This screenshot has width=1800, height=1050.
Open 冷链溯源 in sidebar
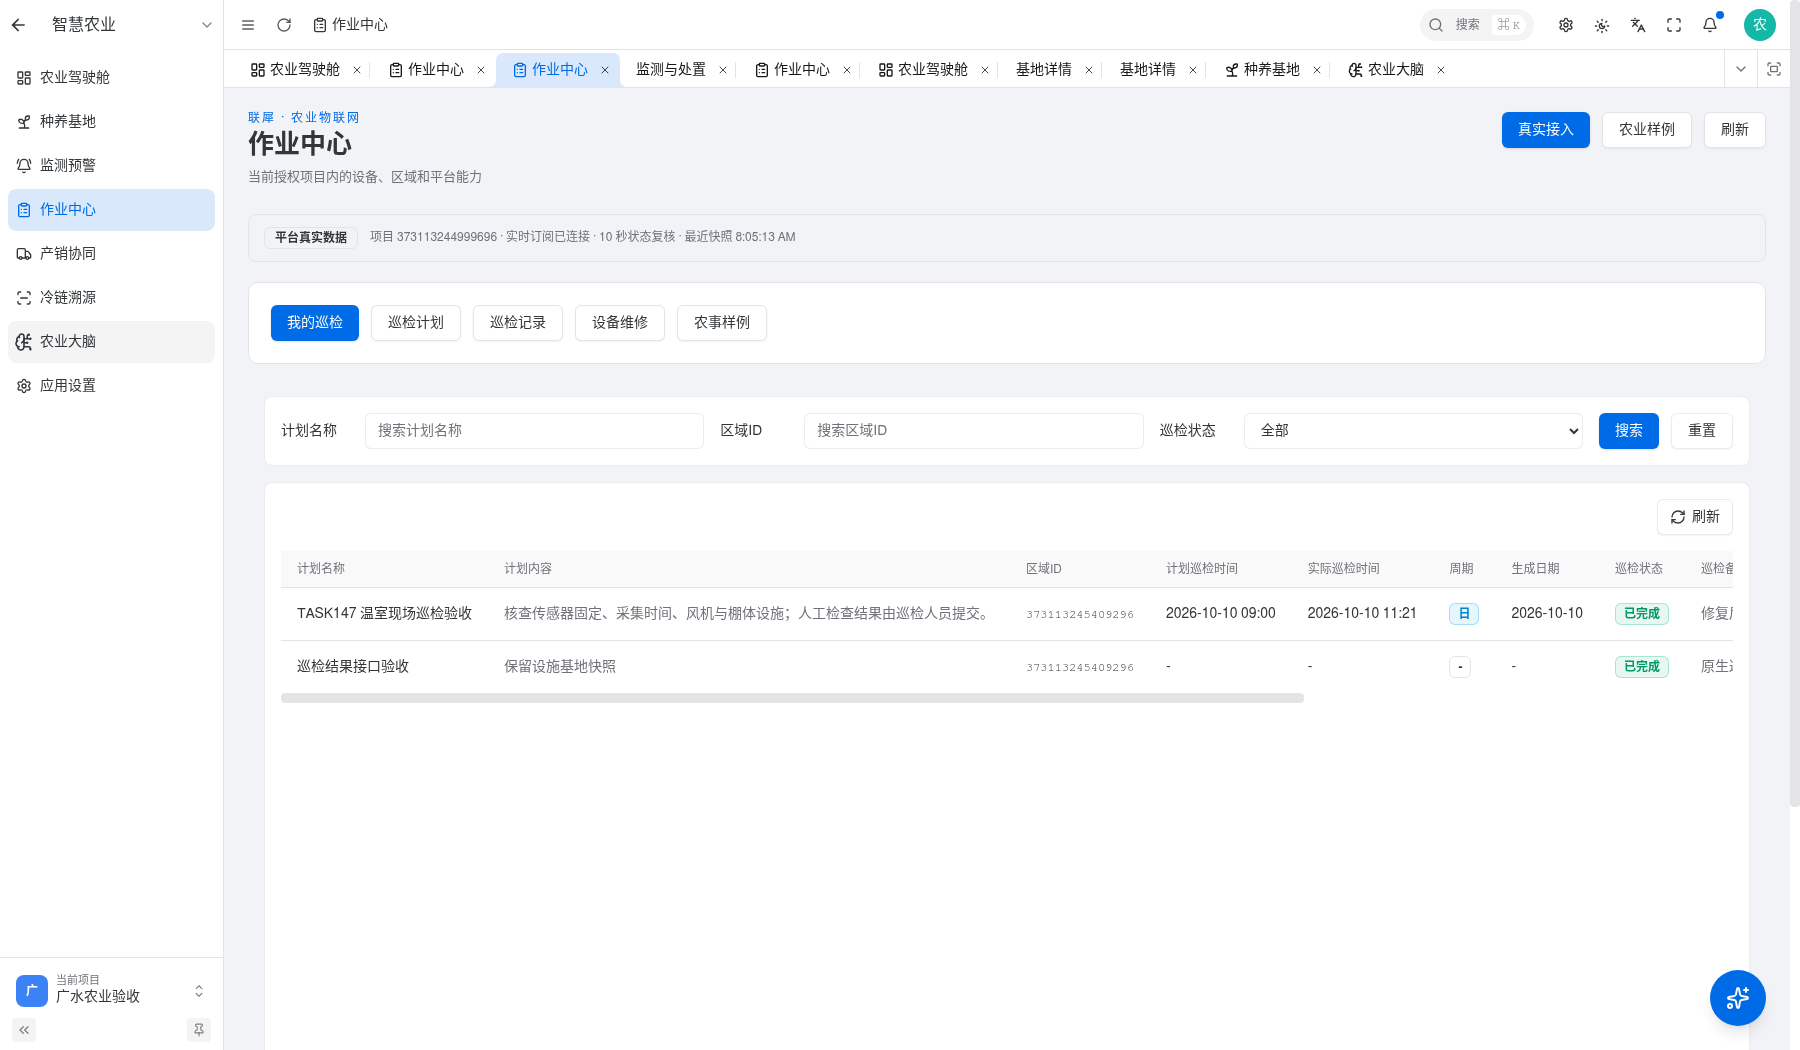[x=111, y=298]
